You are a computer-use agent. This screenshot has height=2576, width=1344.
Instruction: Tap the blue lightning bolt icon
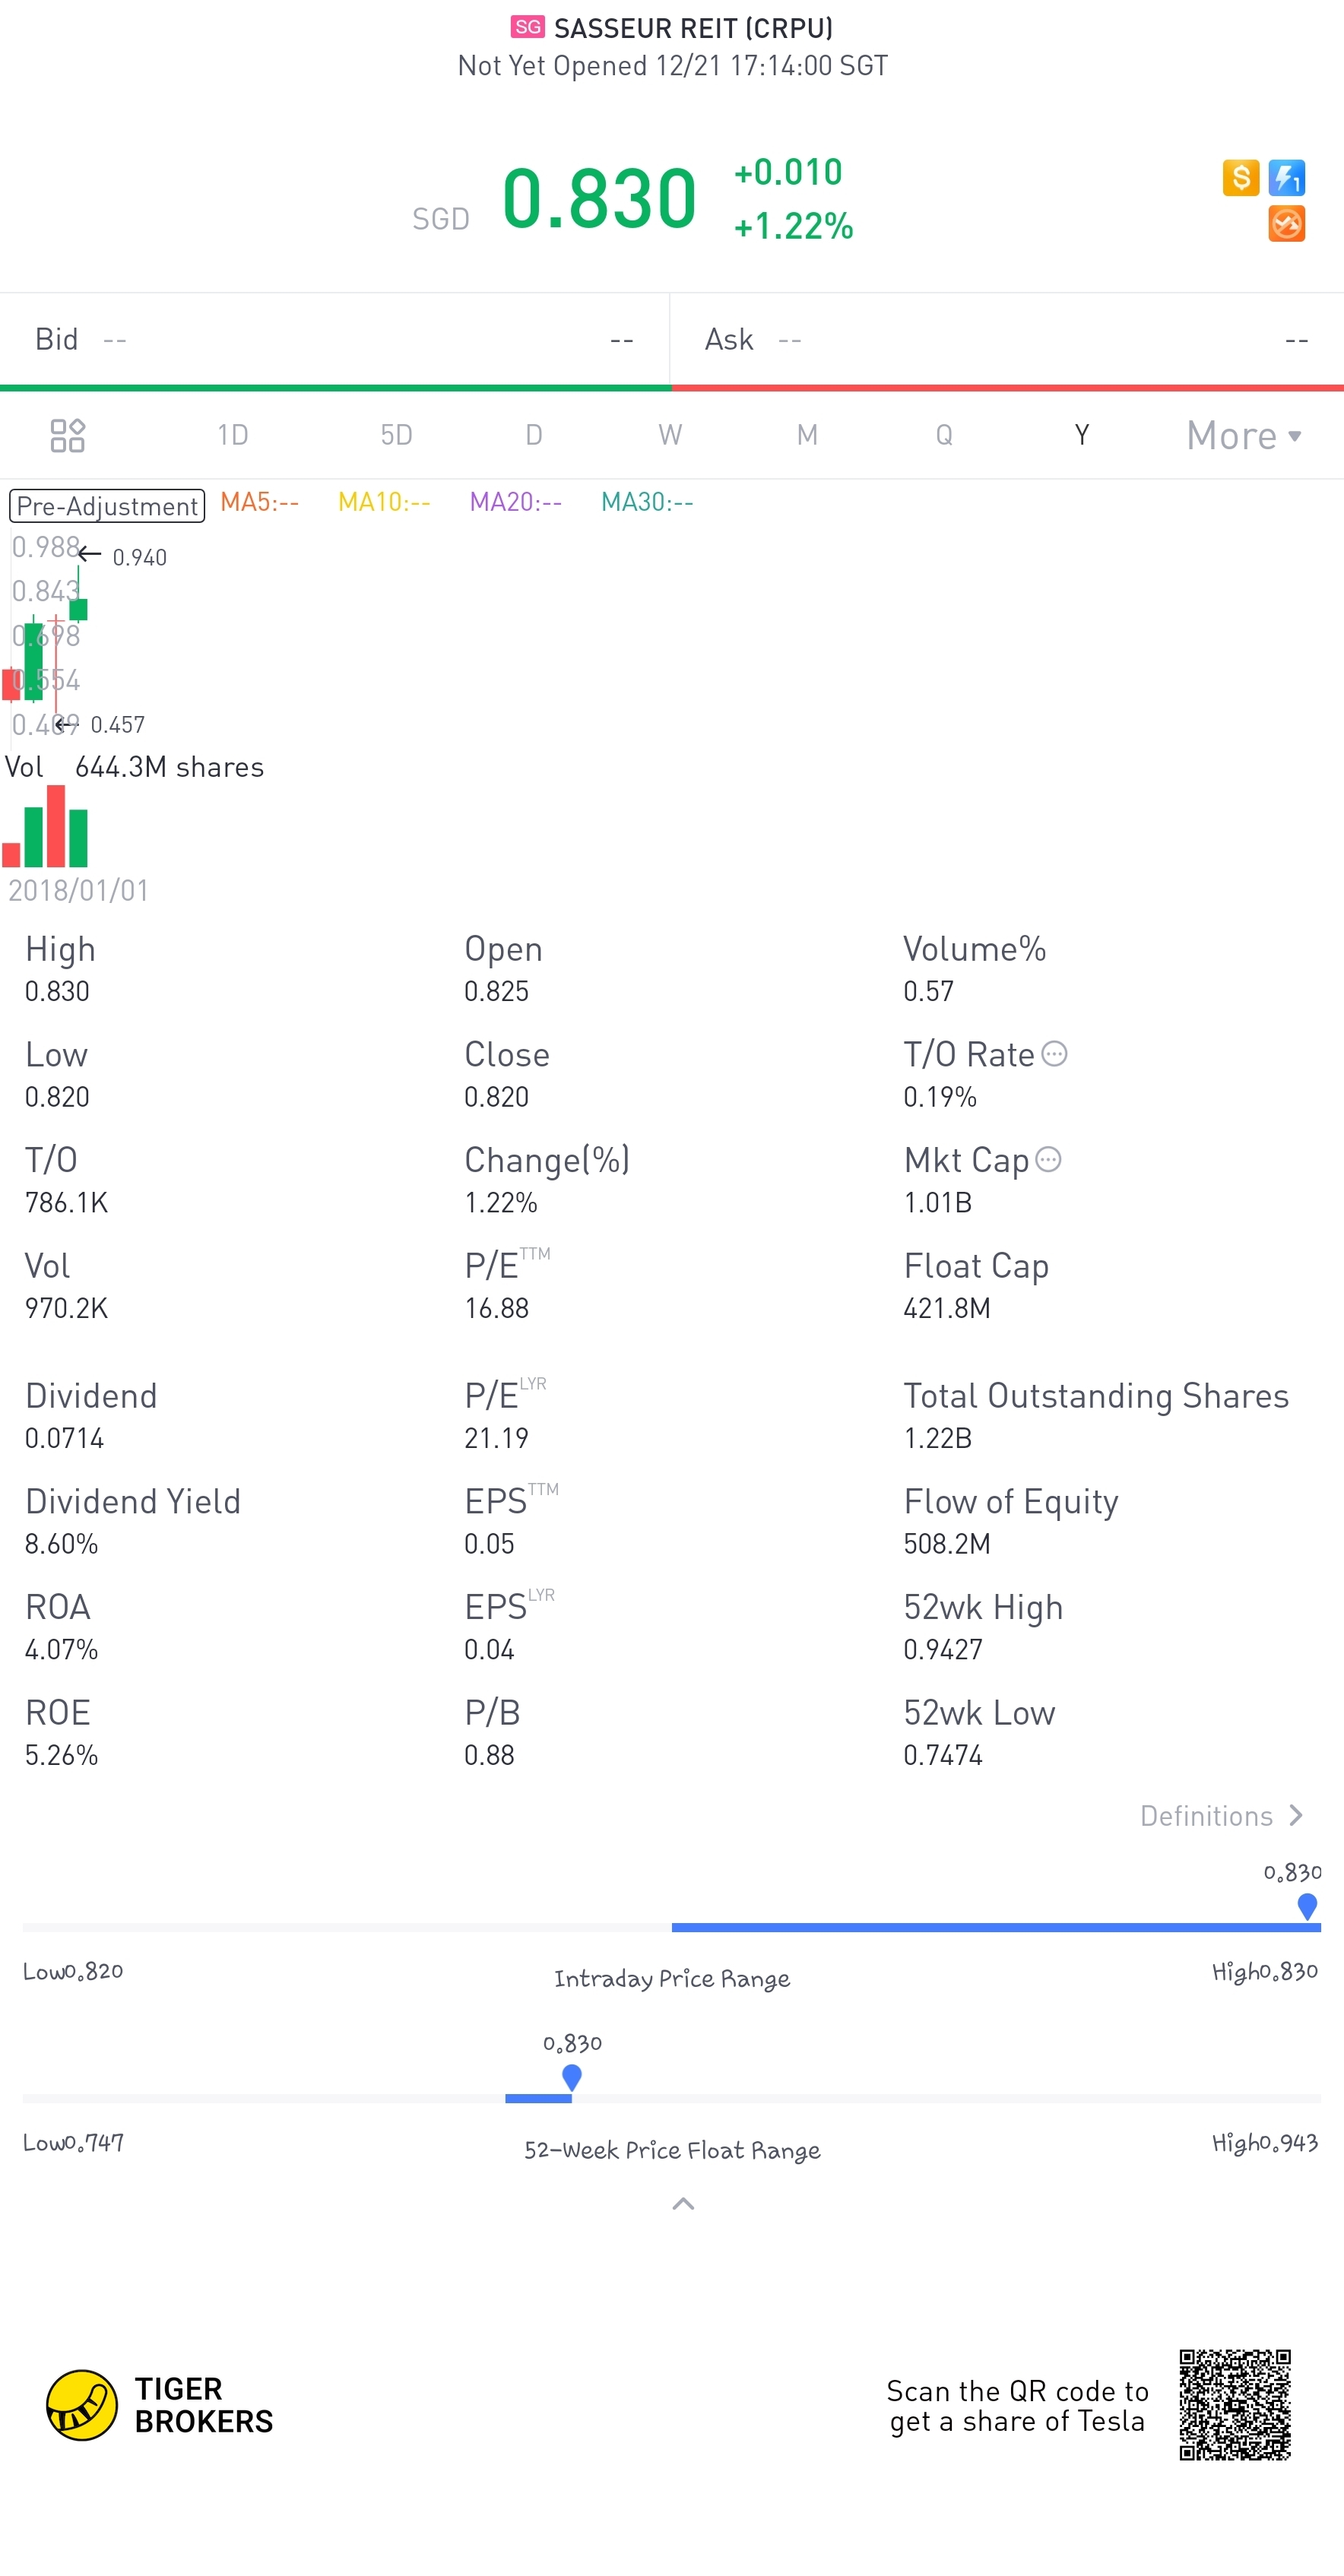click(1286, 178)
